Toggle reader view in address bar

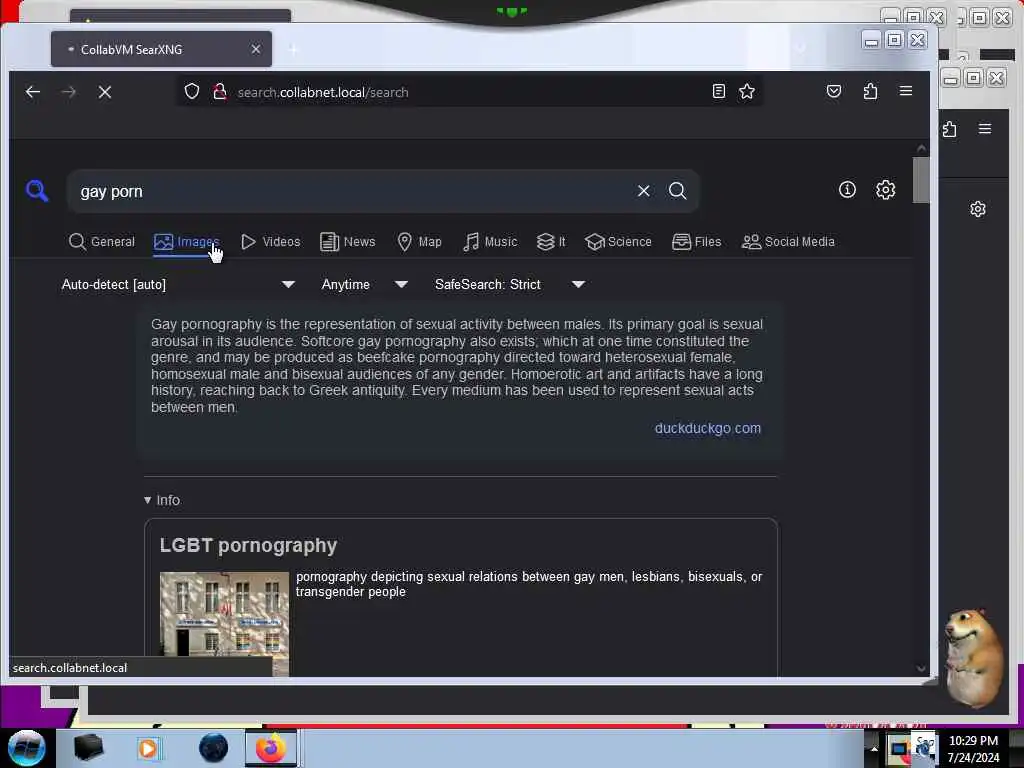tap(718, 91)
